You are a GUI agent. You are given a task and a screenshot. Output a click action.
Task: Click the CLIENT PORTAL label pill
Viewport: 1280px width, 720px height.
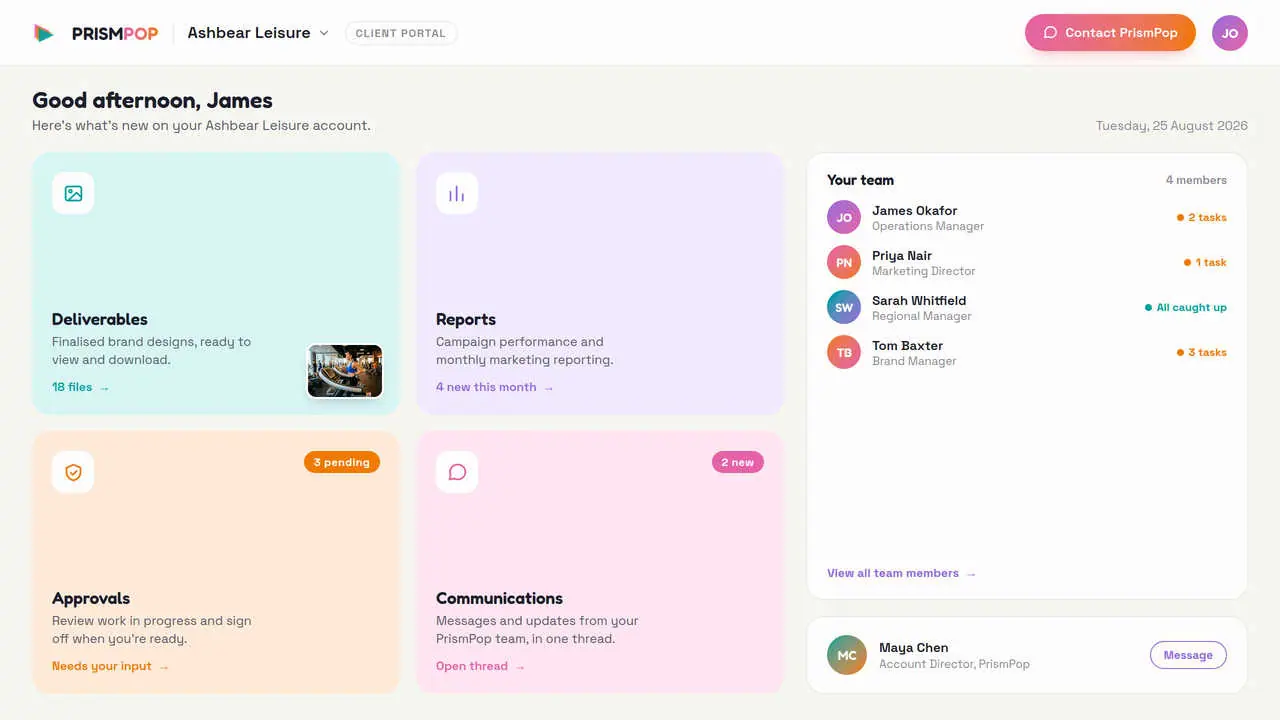pyautogui.click(x=401, y=33)
